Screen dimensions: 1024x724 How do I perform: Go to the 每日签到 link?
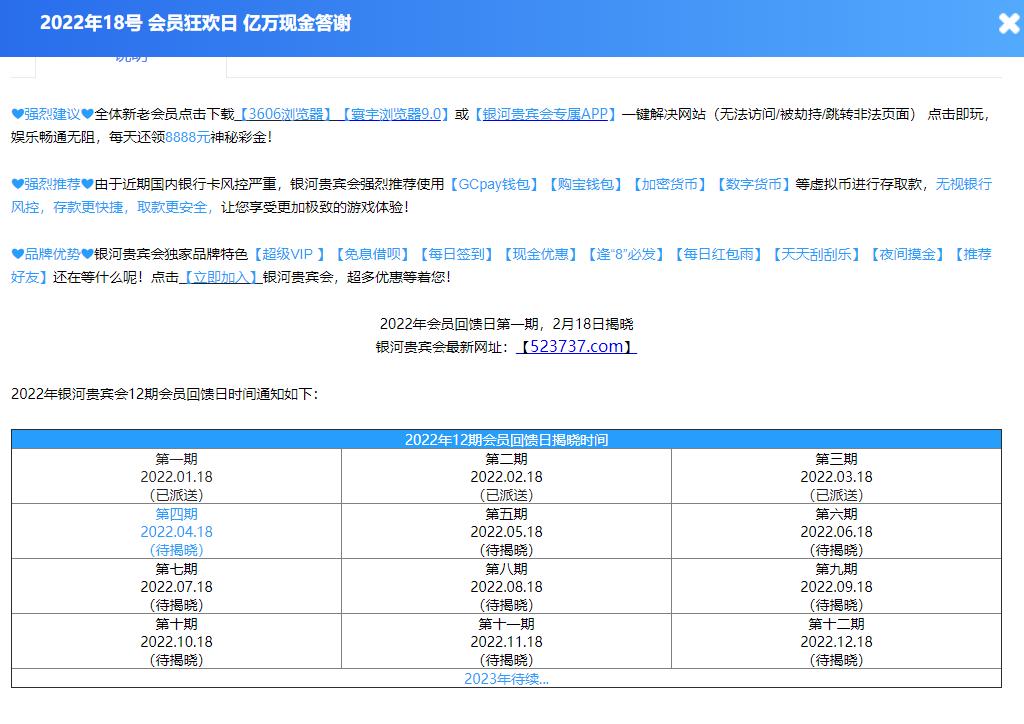456,254
